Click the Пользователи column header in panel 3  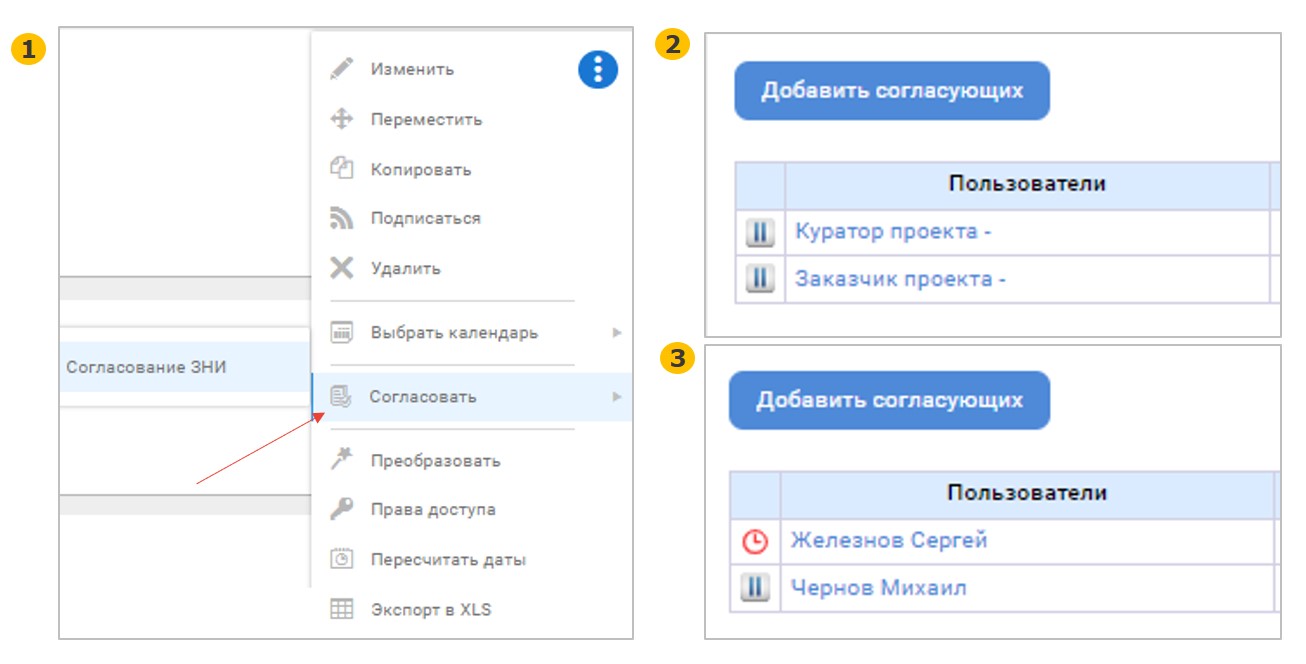[x=1026, y=493]
